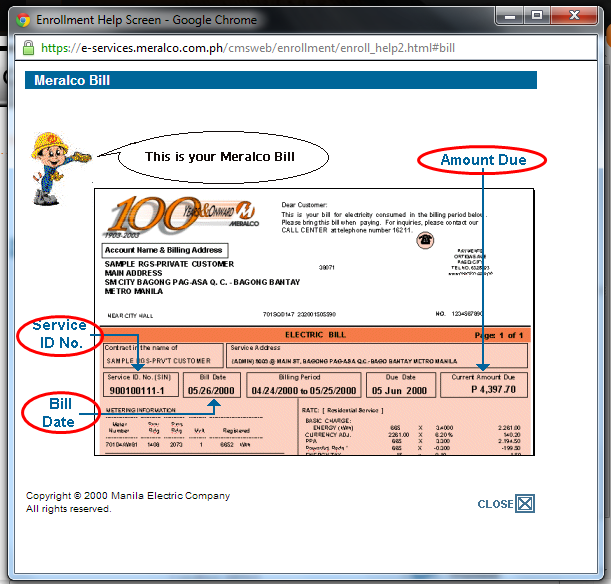Viewport: 611px width, 584px height.
Task: Click the URL address bar
Action: pyautogui.click(x=306, y=48)
